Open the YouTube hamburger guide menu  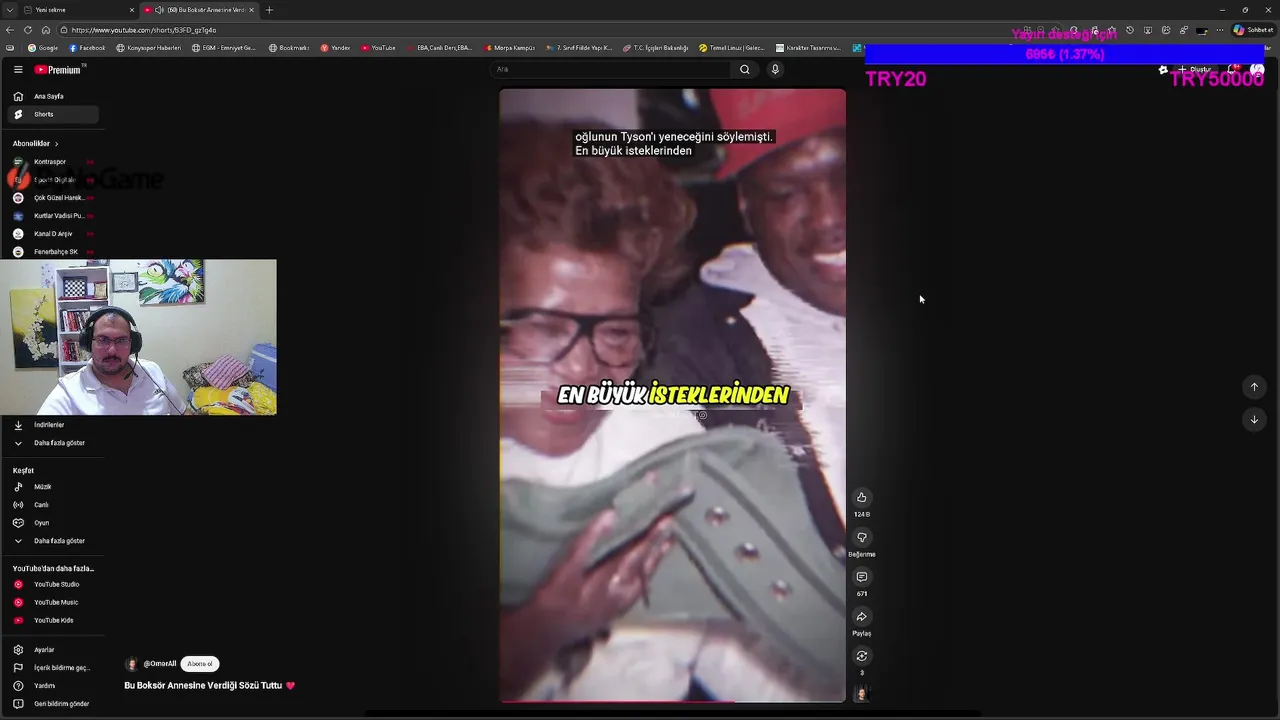(x=18, y=70)
